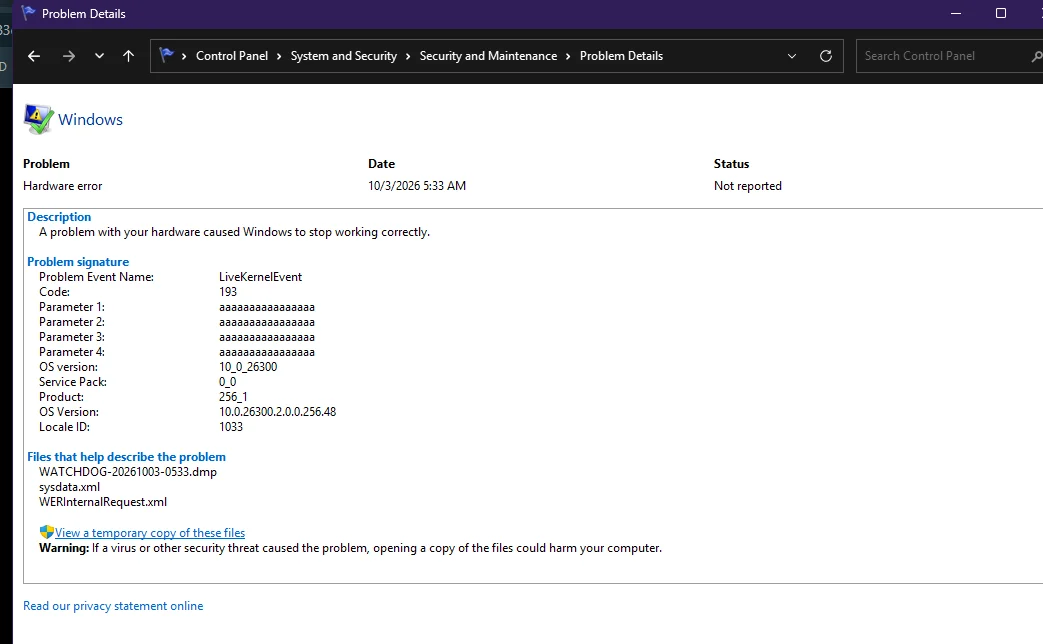Go back using the back arrow
Screen dimensions: 1043x644
pos(34,56)
